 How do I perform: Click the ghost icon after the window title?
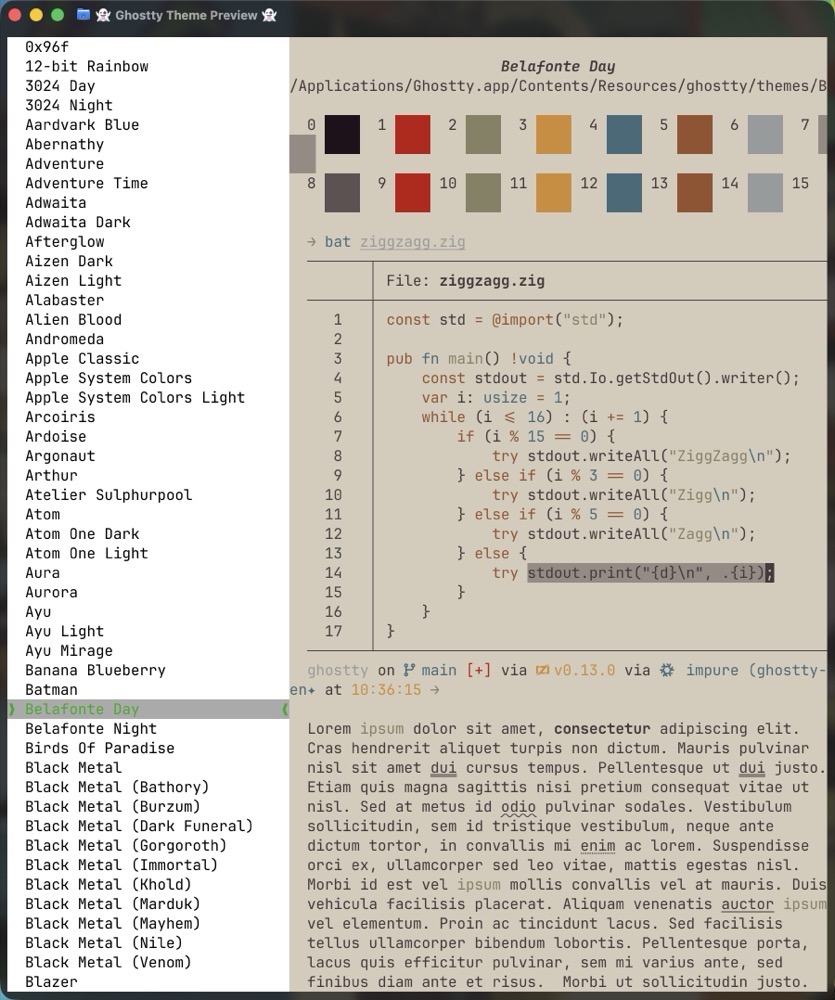pyautogui.click(x=269, y=15)
